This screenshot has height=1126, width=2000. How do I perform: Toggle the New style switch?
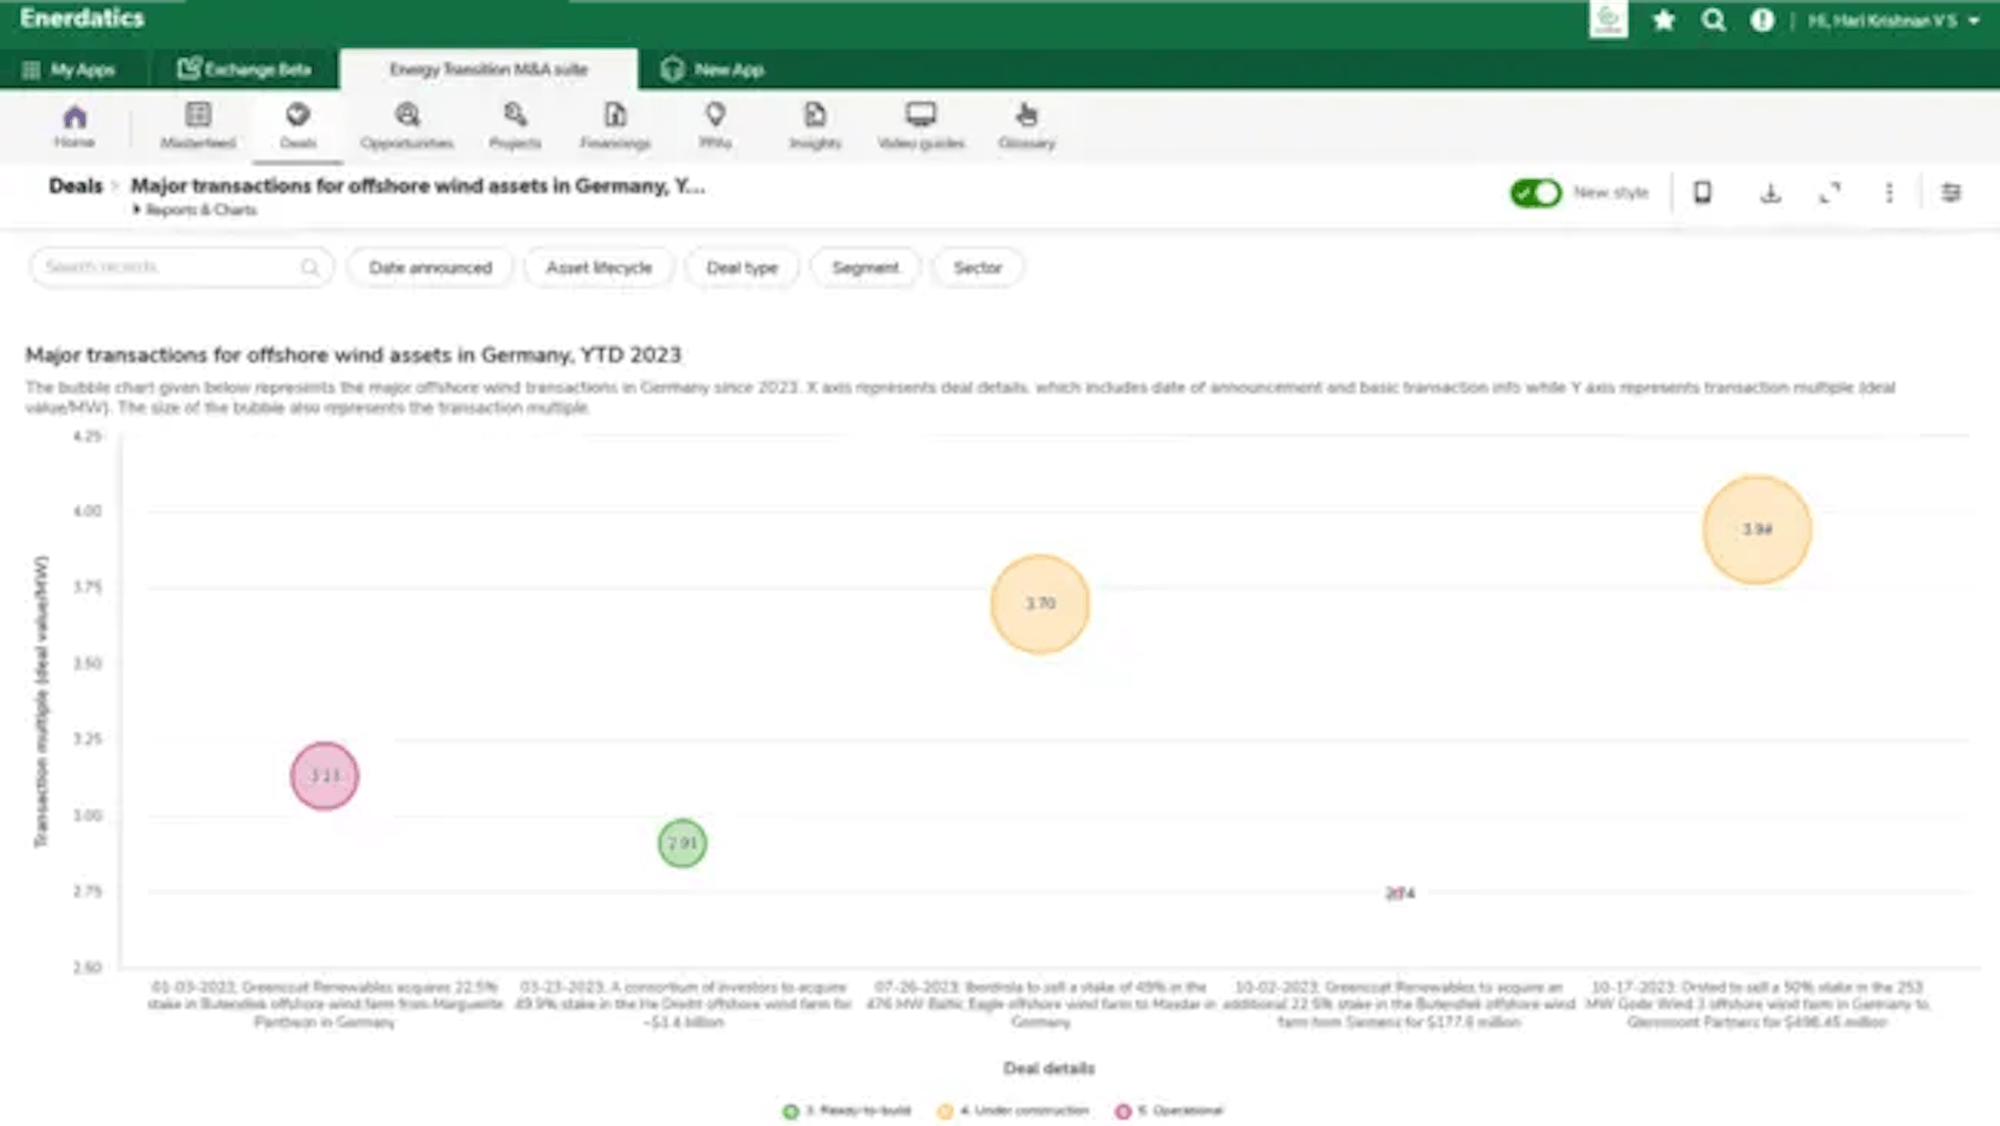[x=1535, y=192]
